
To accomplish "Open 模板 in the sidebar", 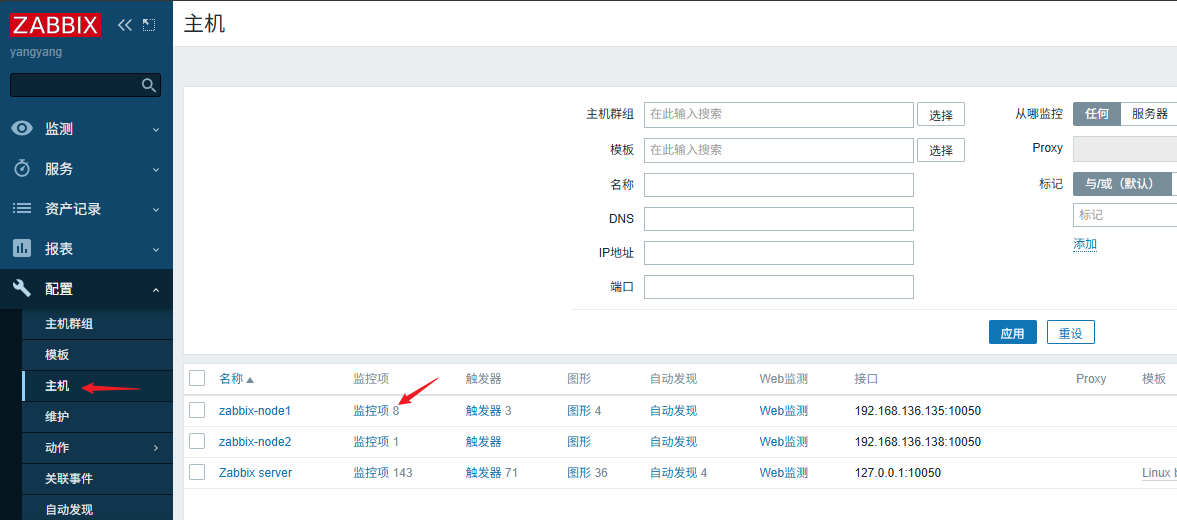I will (x=57, y=354).
